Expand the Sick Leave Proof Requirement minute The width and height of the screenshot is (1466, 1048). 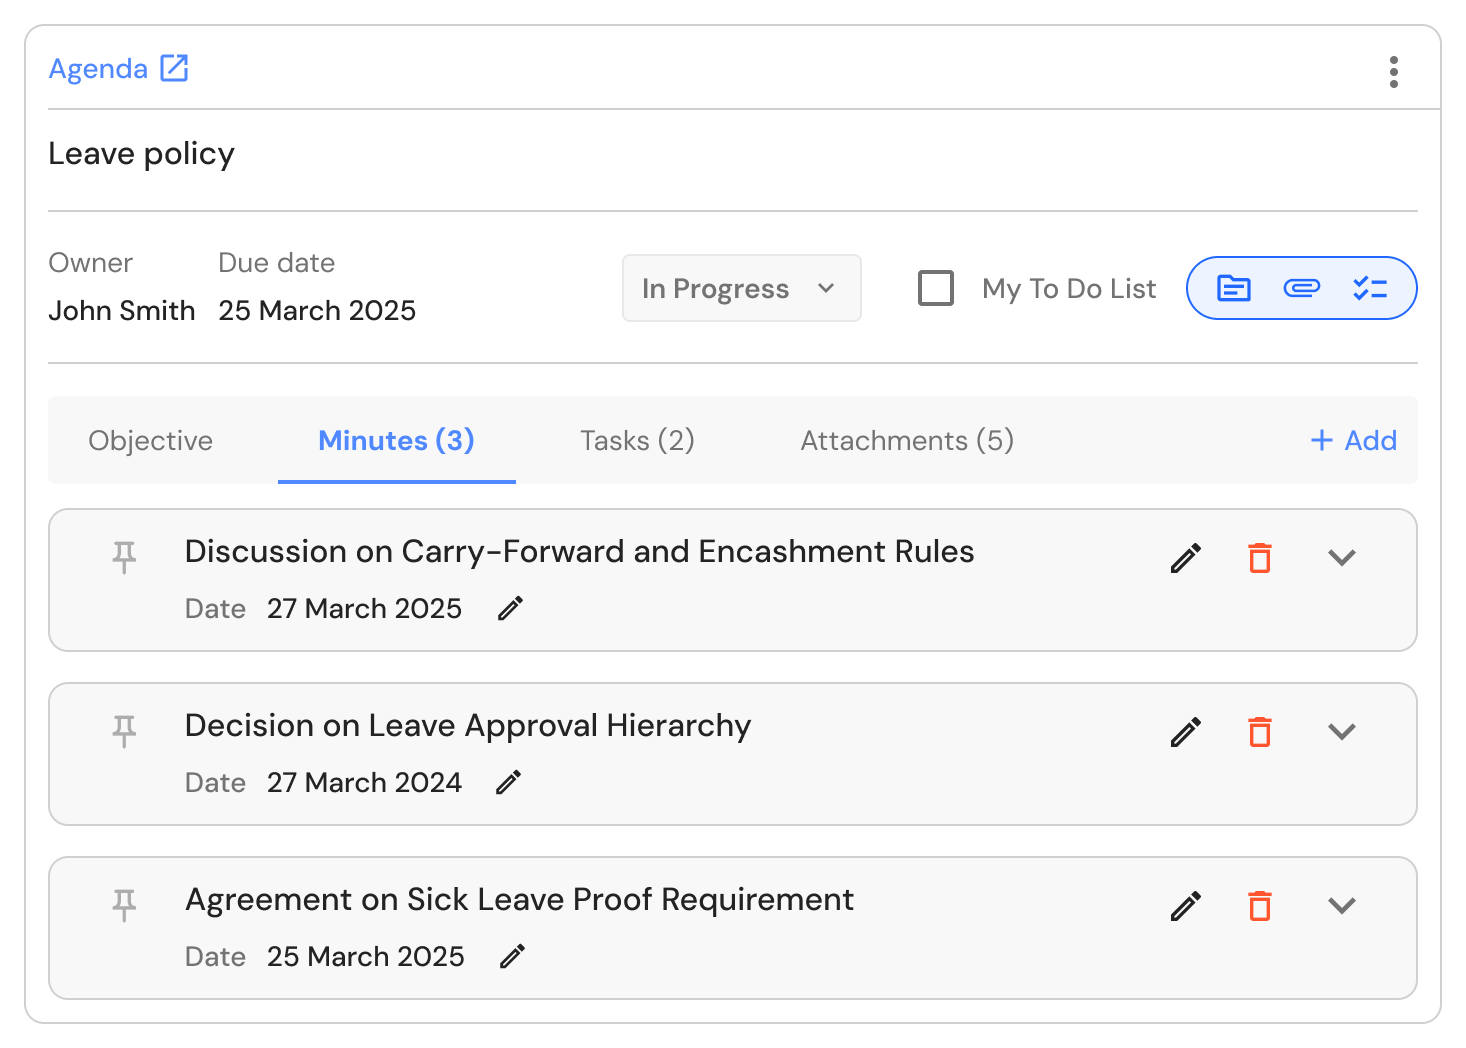pyautogui.click(x=1341, y=906)
